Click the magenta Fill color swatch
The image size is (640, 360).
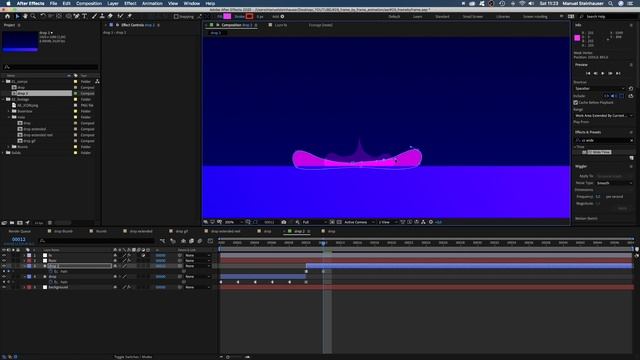point(227,16)
